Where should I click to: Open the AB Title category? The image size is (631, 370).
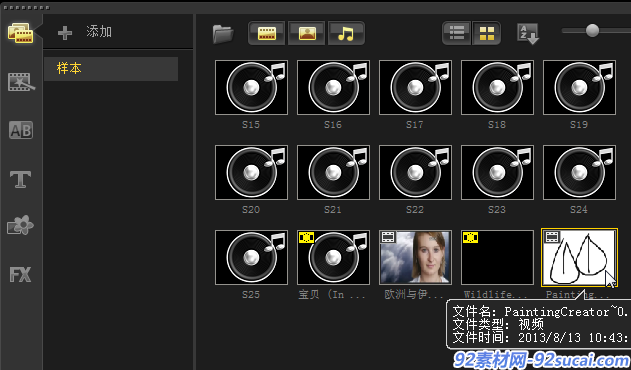[21, 130]
